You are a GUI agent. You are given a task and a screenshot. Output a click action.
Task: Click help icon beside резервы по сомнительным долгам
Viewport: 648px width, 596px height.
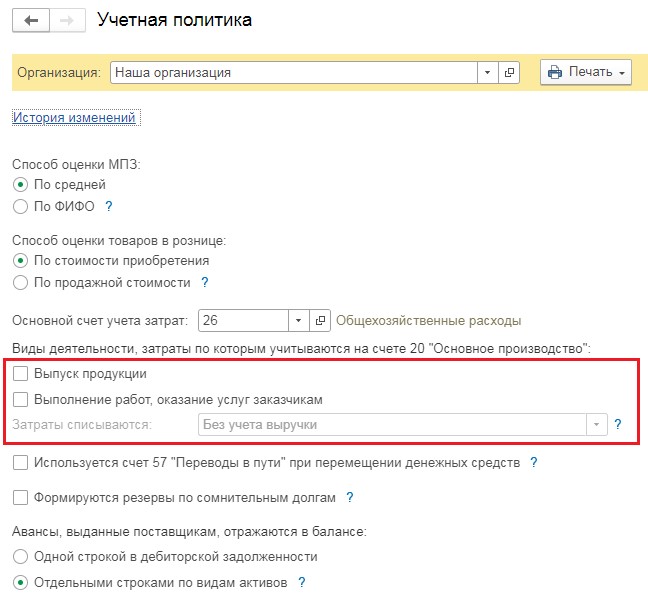[349, 497]
